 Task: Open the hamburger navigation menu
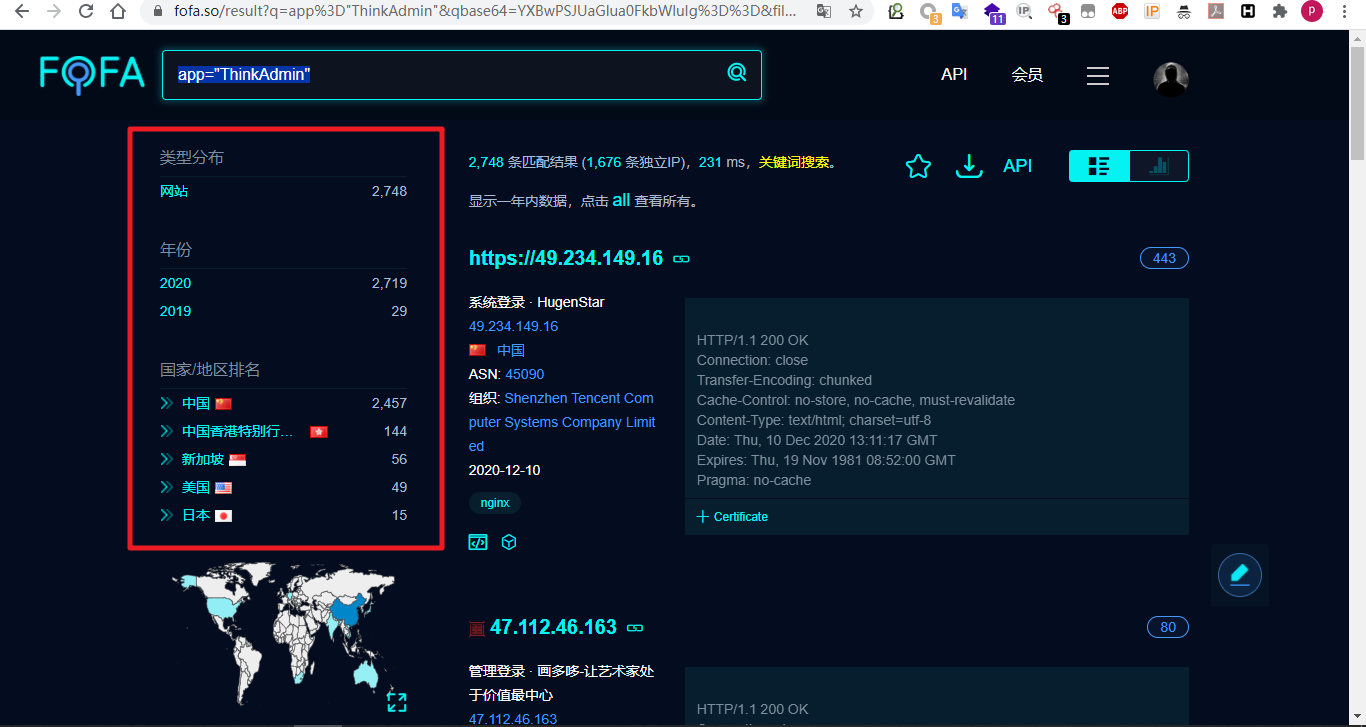click(1097, 74)
